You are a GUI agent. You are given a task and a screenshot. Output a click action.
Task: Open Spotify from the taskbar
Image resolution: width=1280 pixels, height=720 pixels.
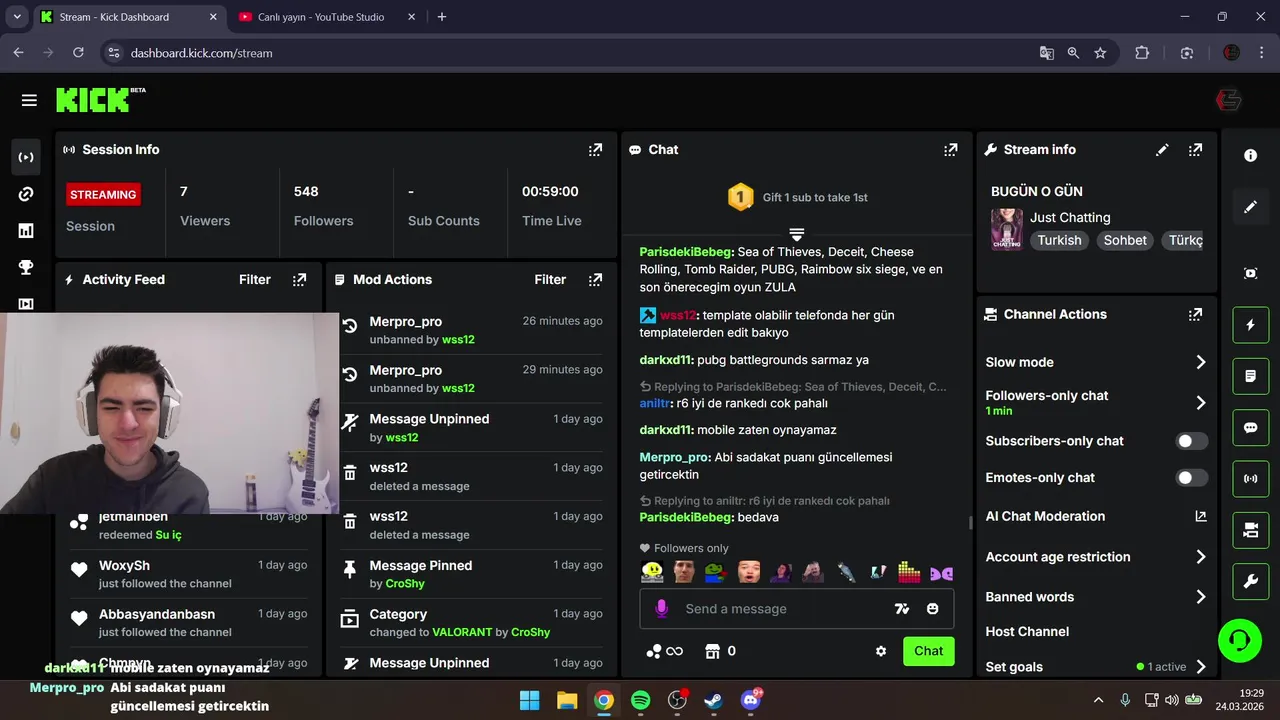[x=641, y=701]
